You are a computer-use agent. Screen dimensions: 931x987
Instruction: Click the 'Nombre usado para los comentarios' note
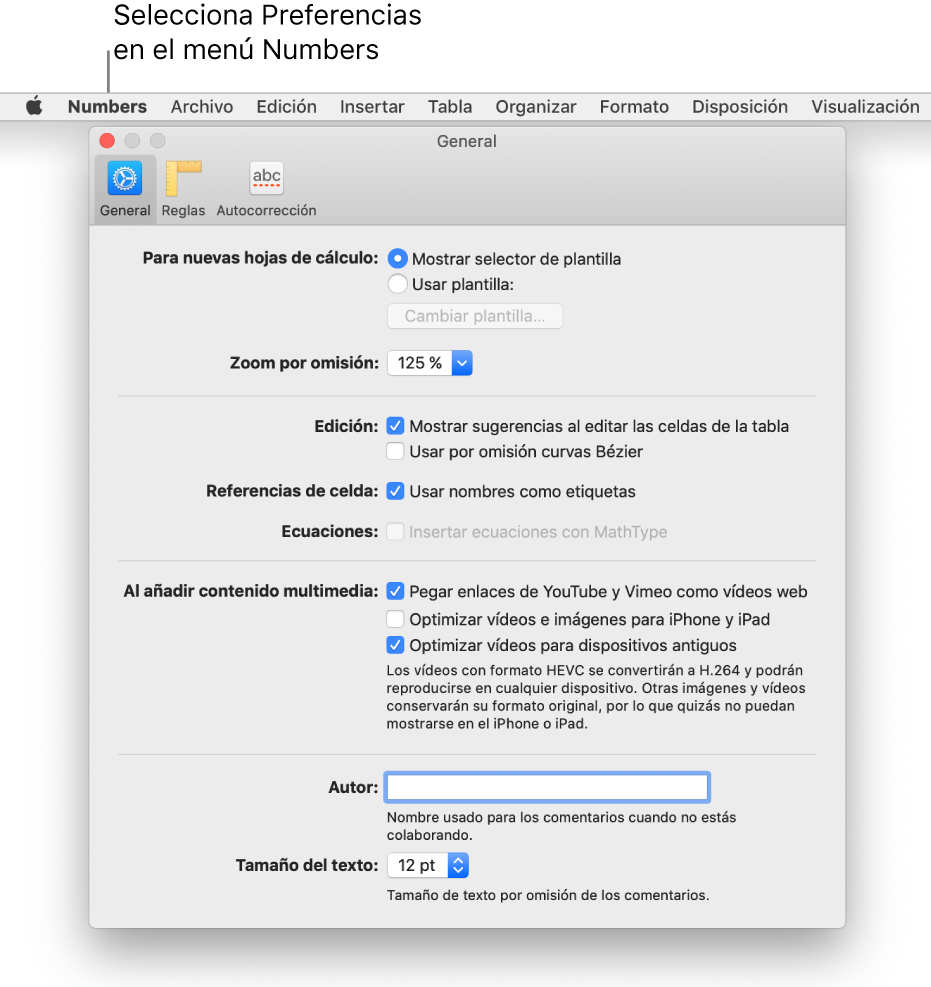click(561, 826)
